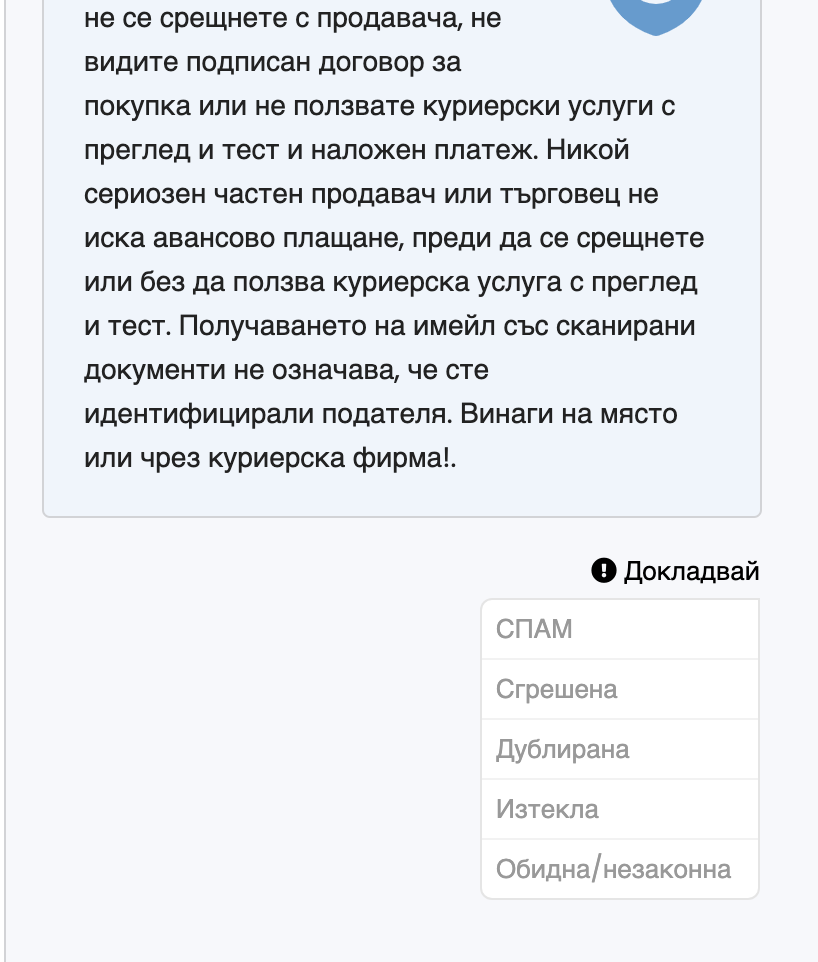Choose the Сгрешена report option
Screen dimensions: 818x962
click(x=620, y=690)
